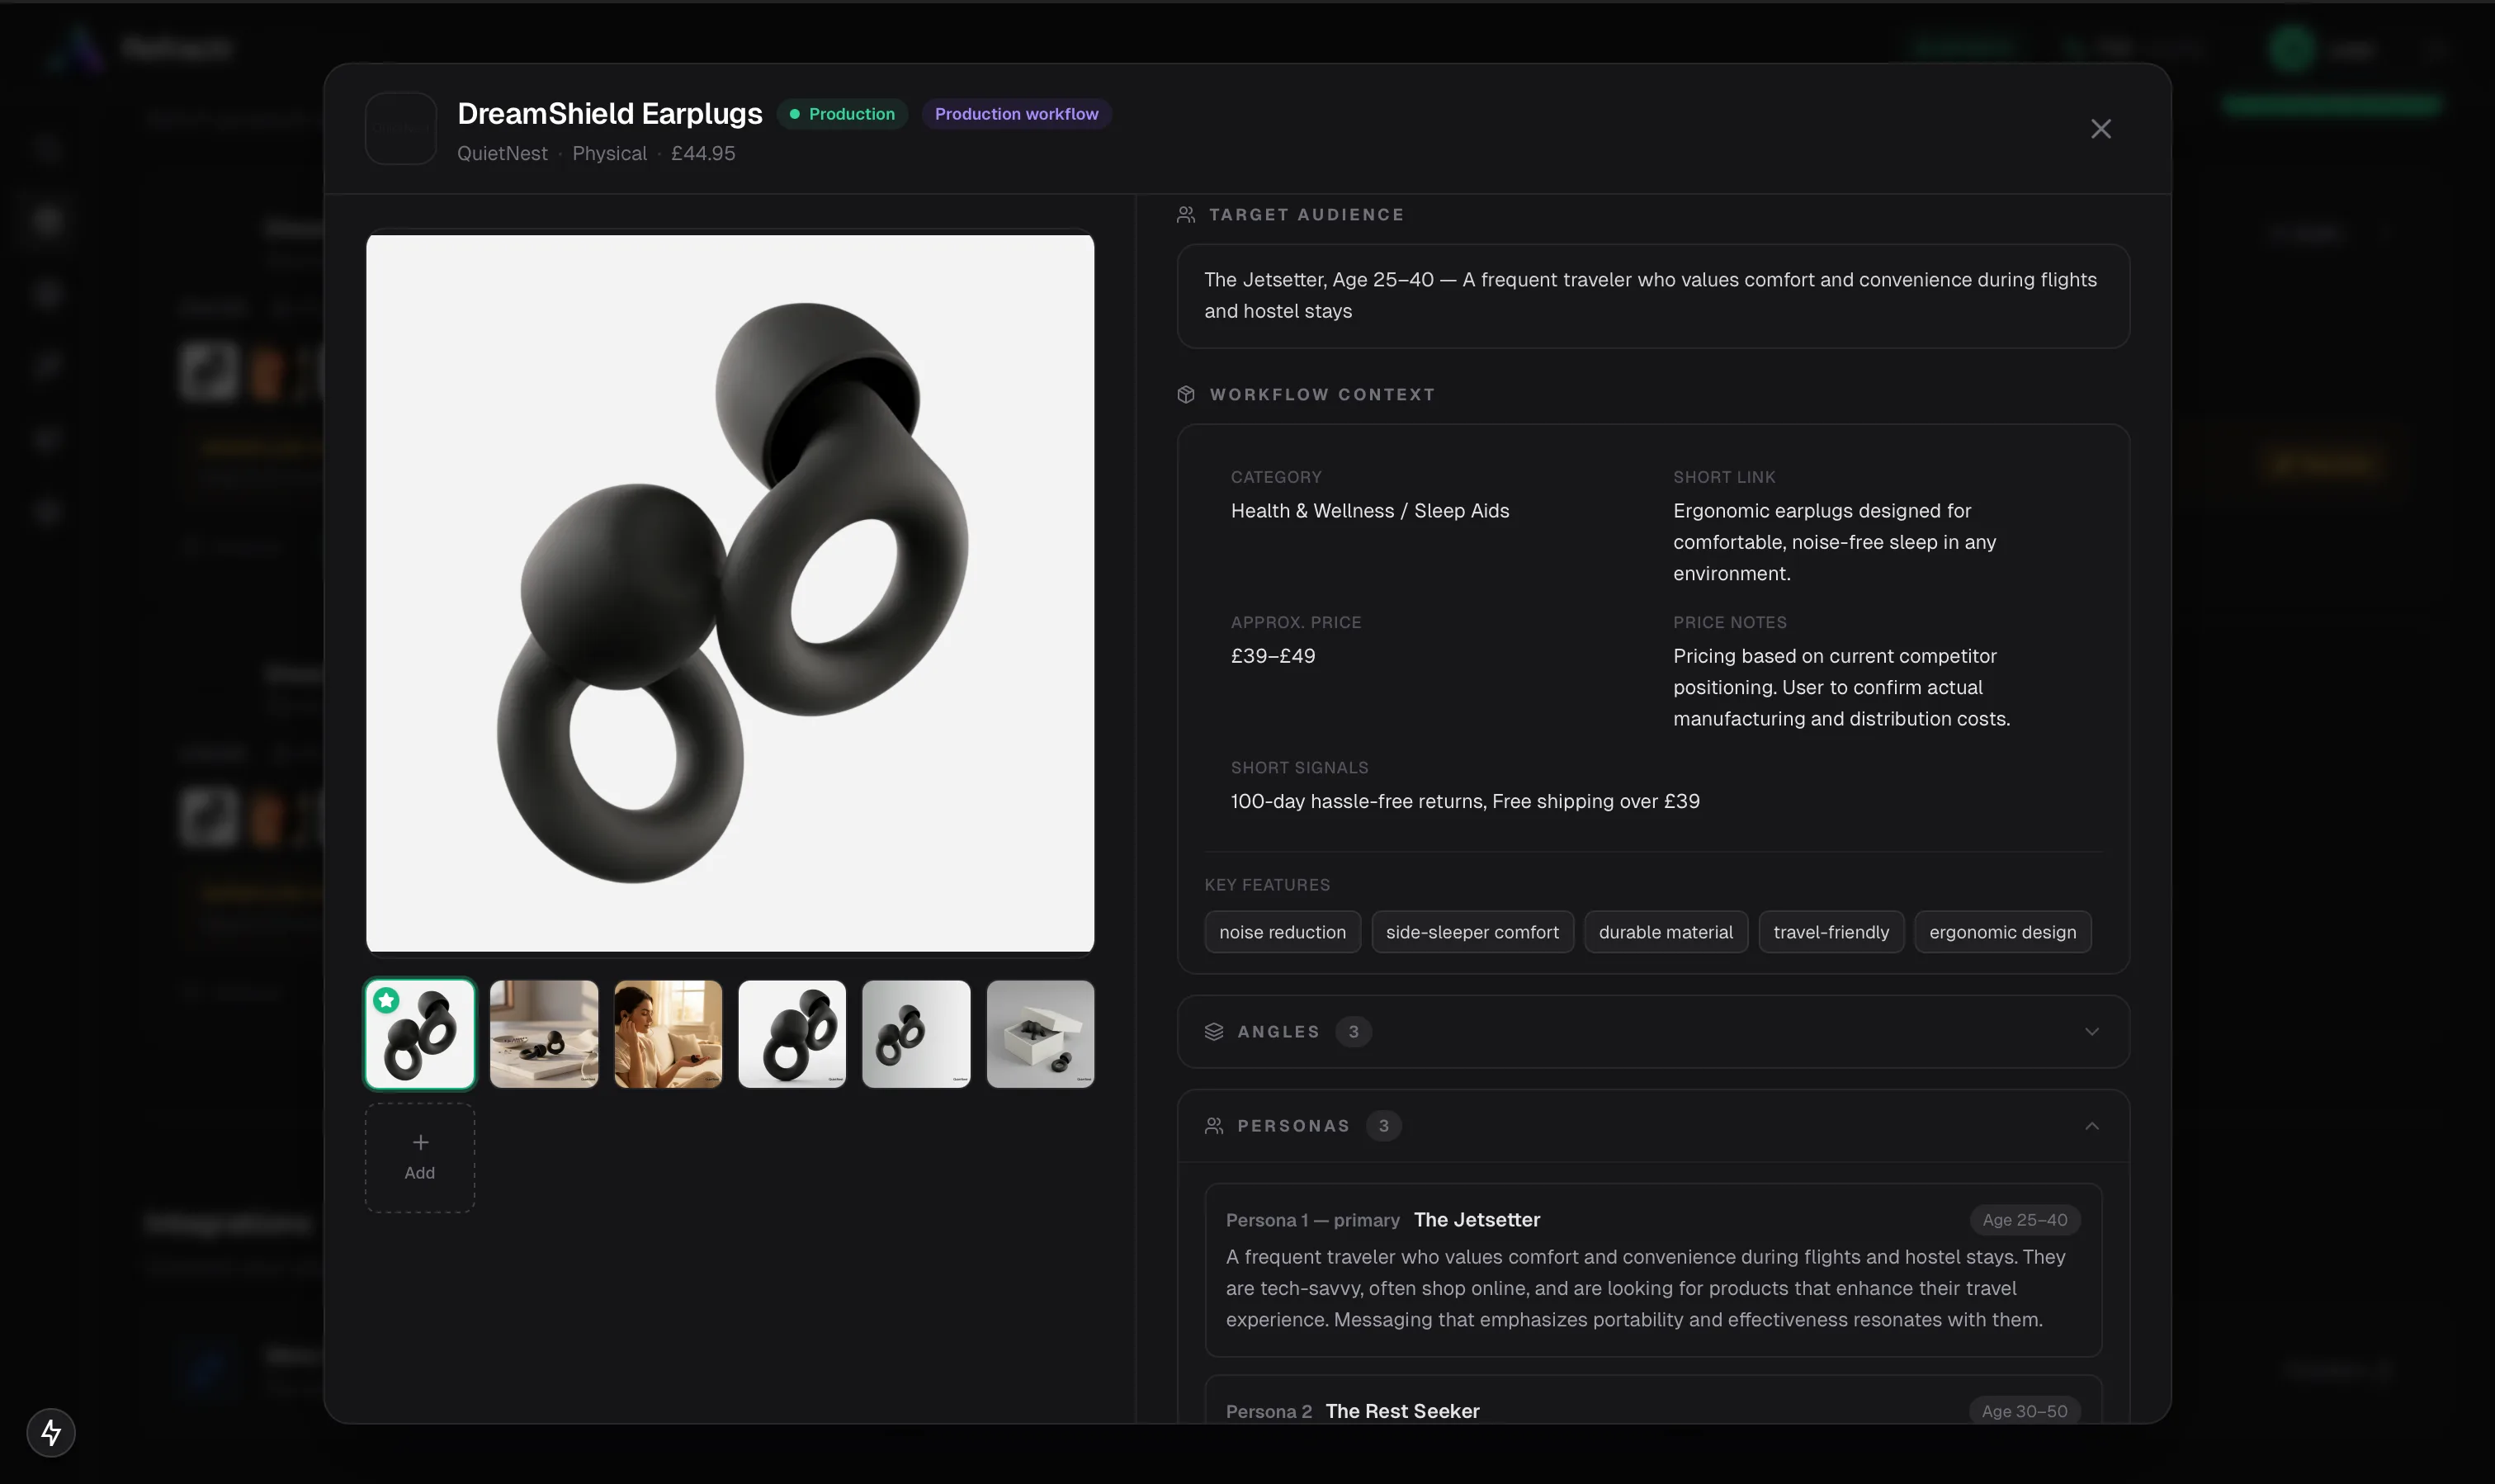2495x1484 pixels.
Task: Collapse the Personas section chevron
Action: coord(2091,1126)
